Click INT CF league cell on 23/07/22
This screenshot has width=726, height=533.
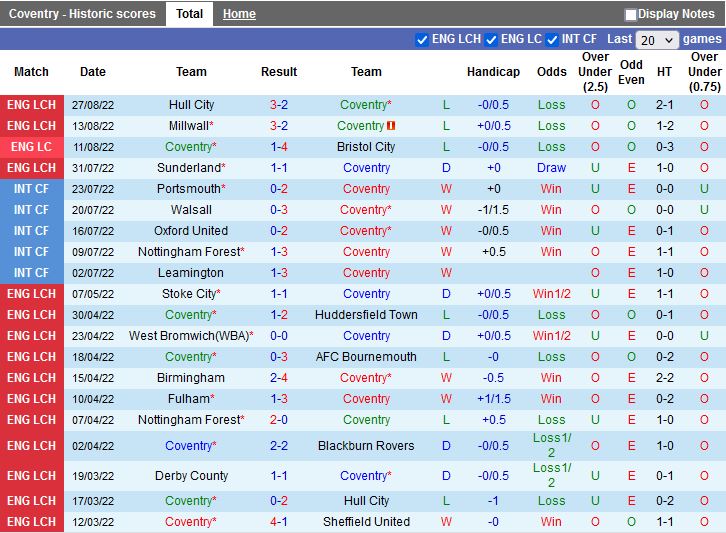(31, 189)
